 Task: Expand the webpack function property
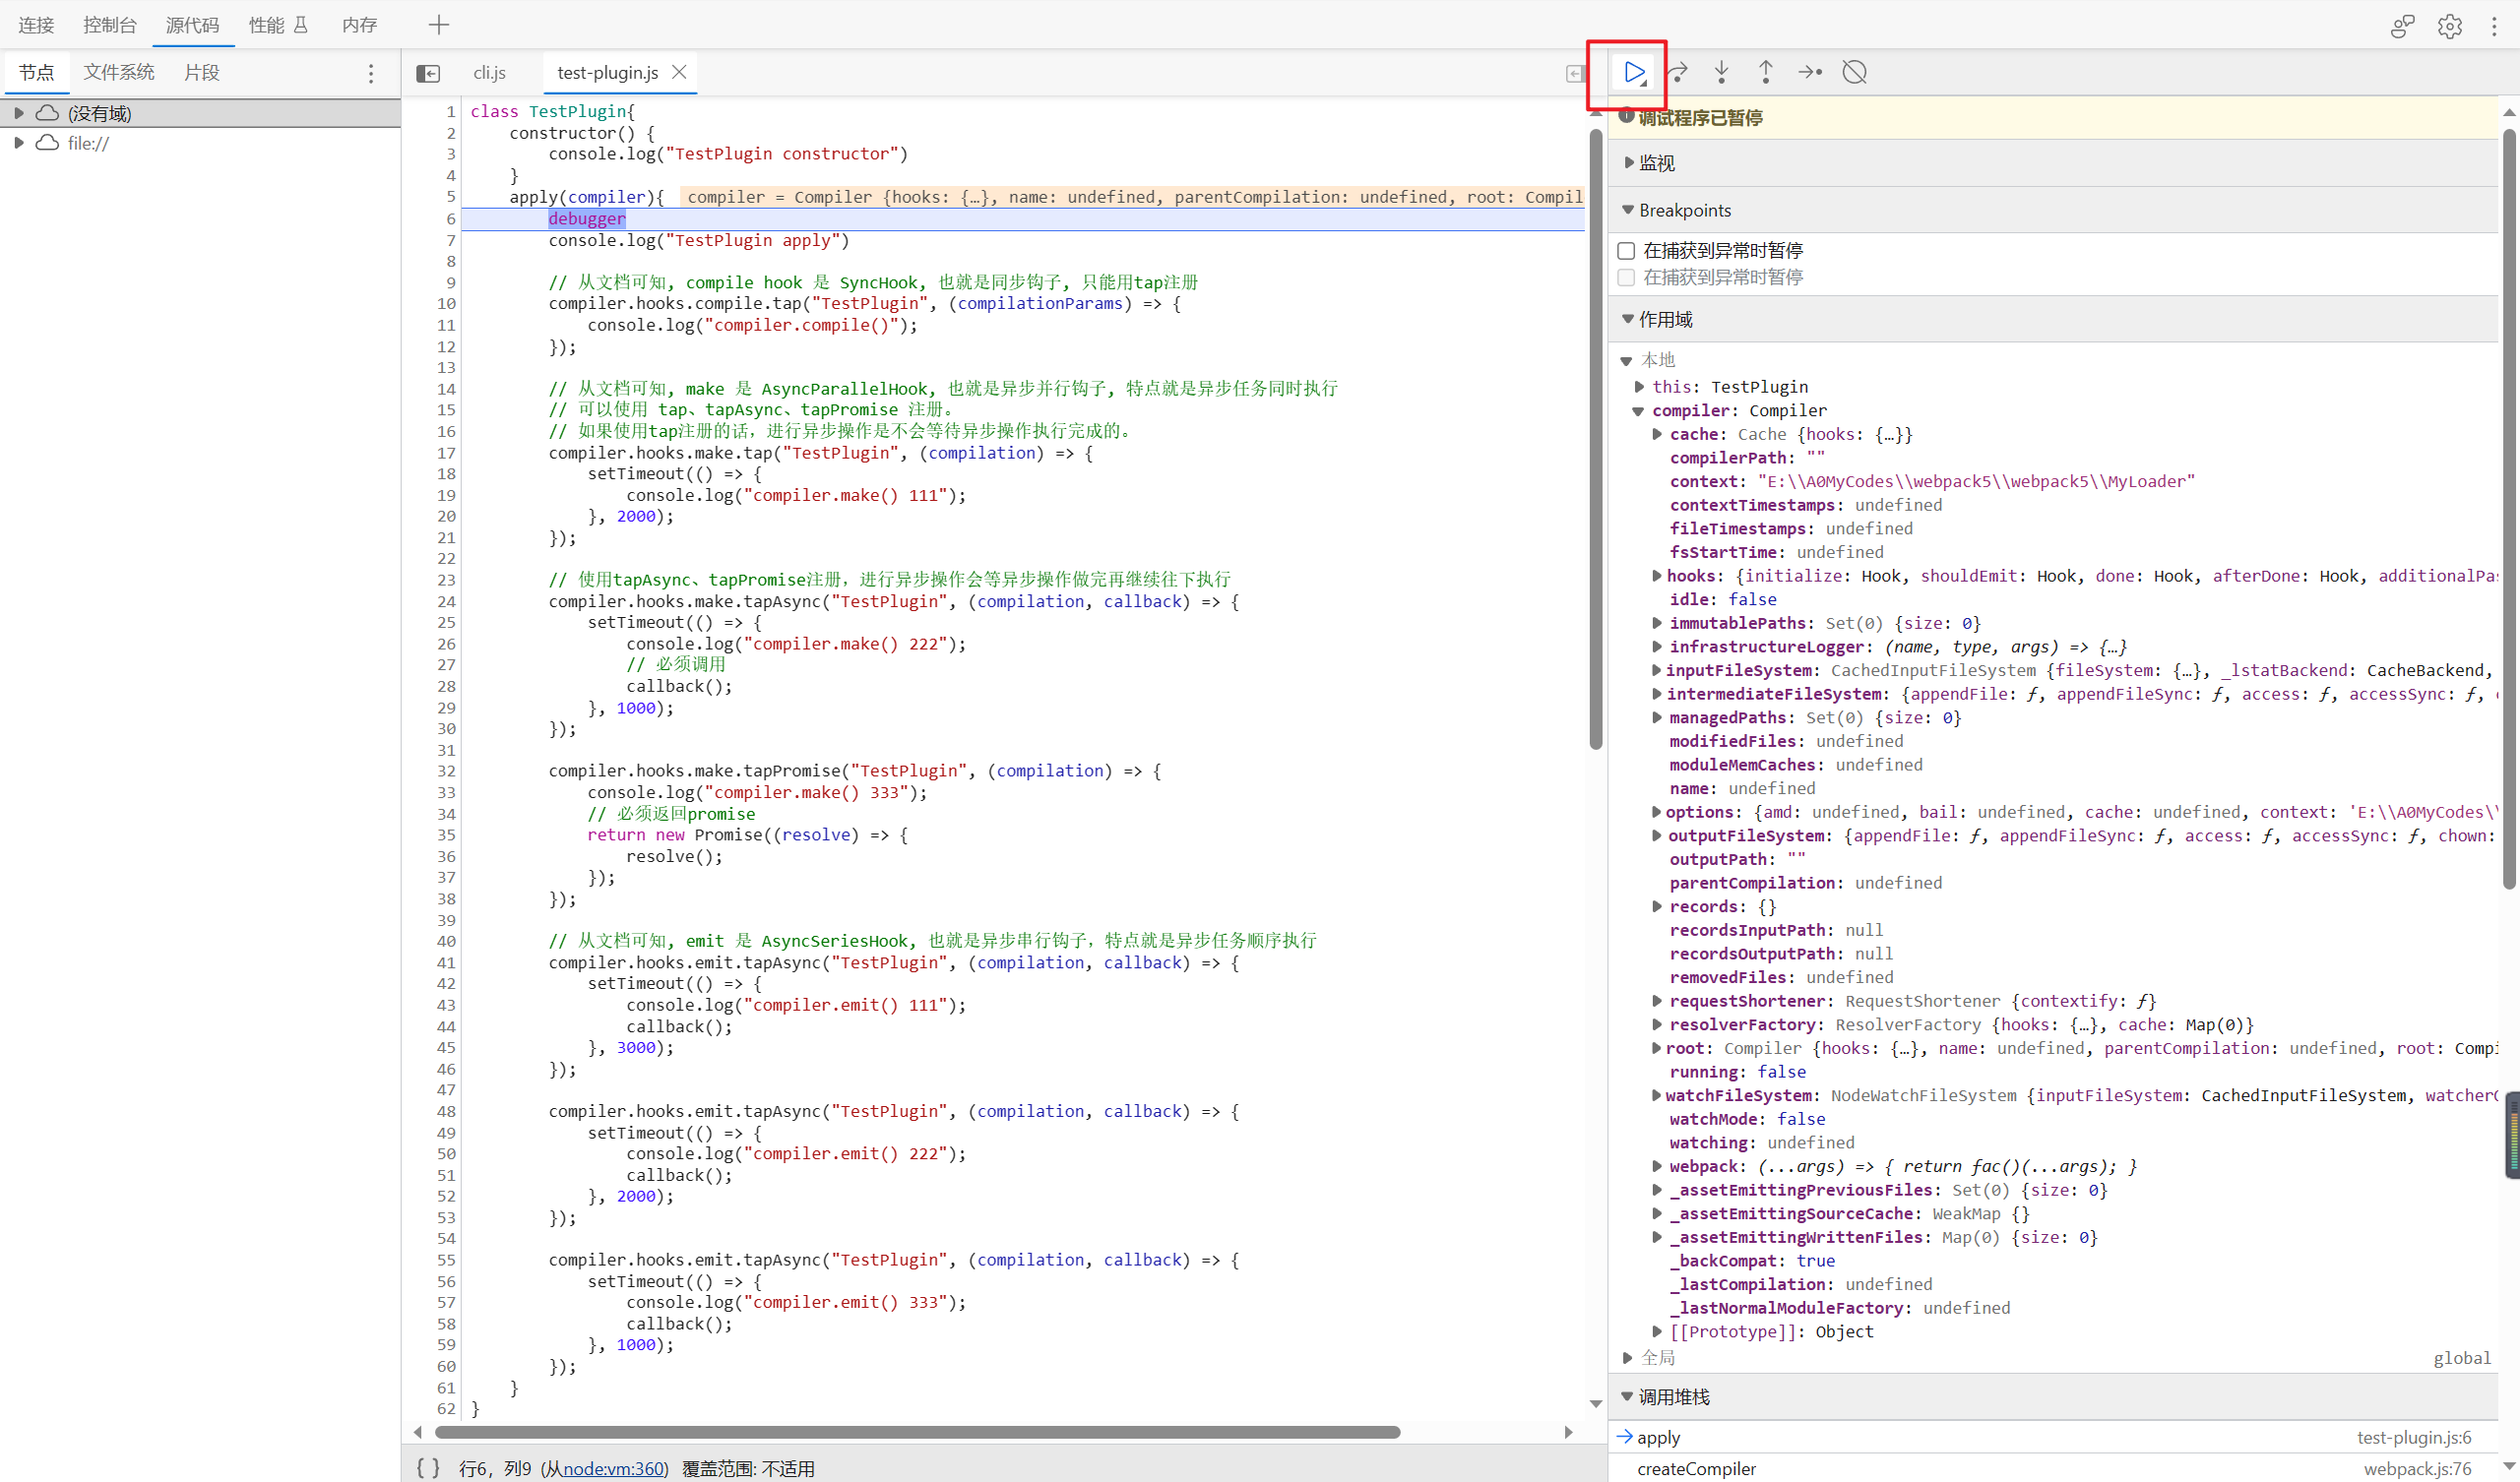pyautogui.click(x=1657, y=1166)
